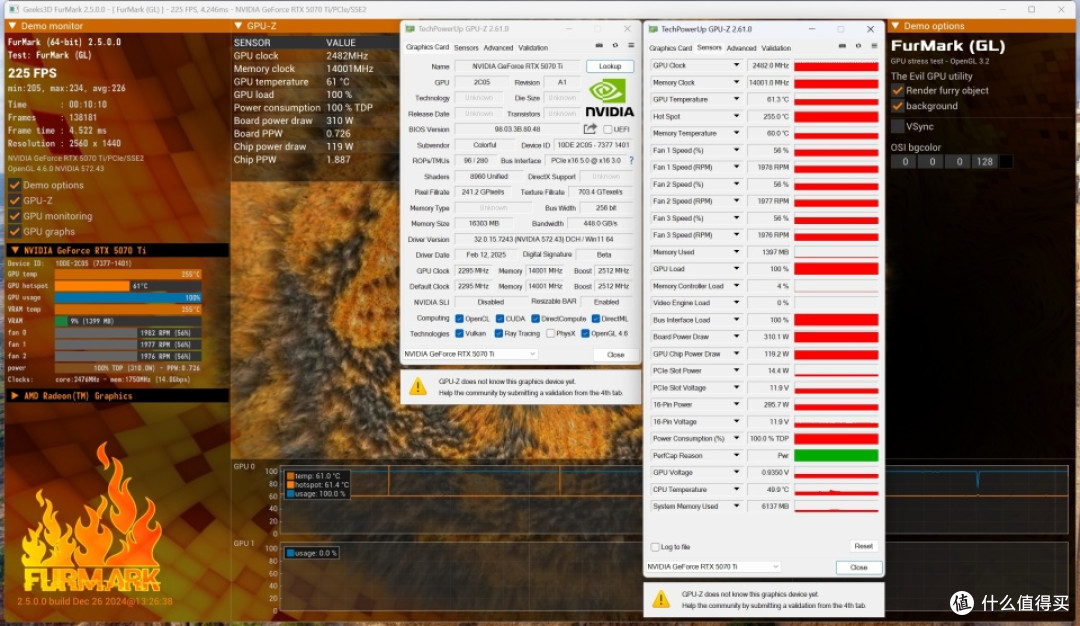Uncheck the GPU-Z checkbox in Demo monitor
The image size is (1080, 626).
[x=14, y=200]
